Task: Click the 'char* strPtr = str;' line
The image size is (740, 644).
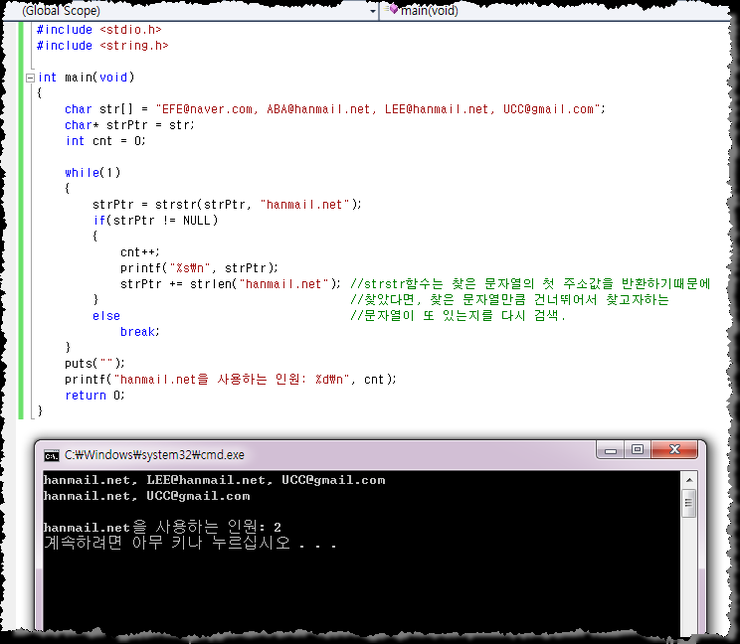Action: [x=129, y=125]
